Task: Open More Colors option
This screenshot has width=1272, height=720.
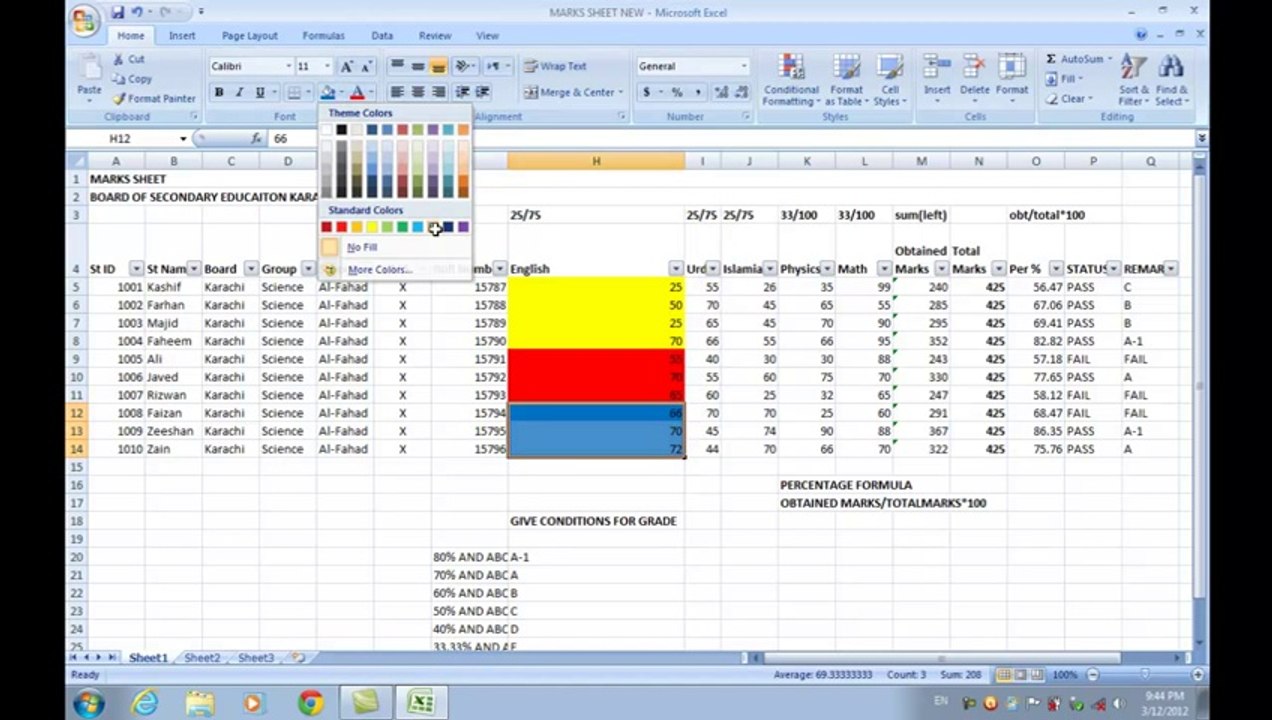Action: point(395,270)
